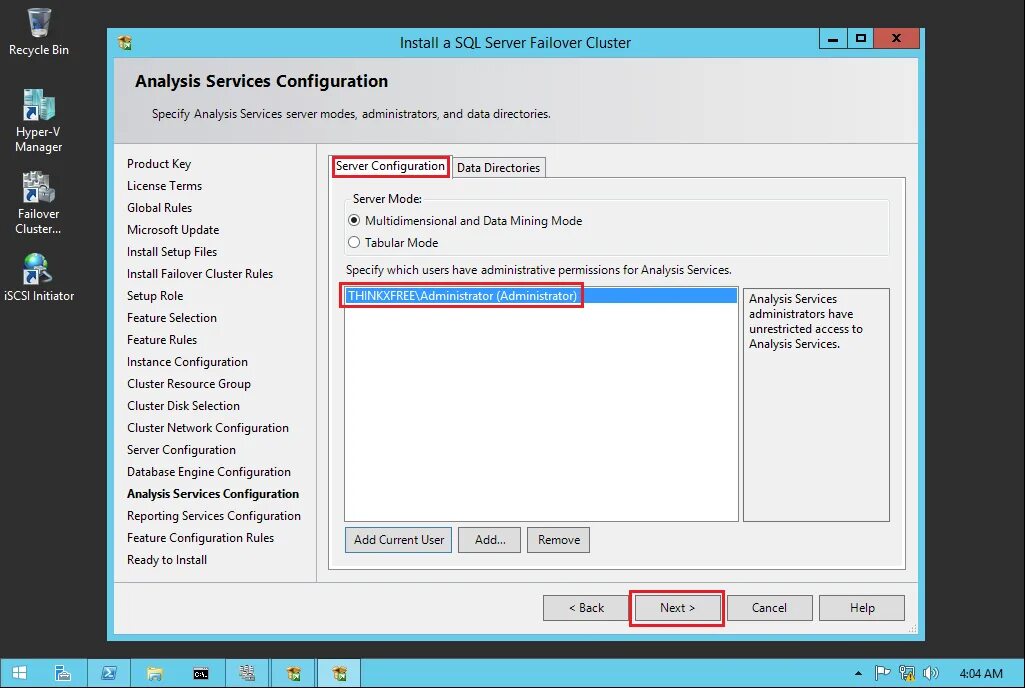
Task: Click the setup window title bar icon
Action: tap(125, 43)
